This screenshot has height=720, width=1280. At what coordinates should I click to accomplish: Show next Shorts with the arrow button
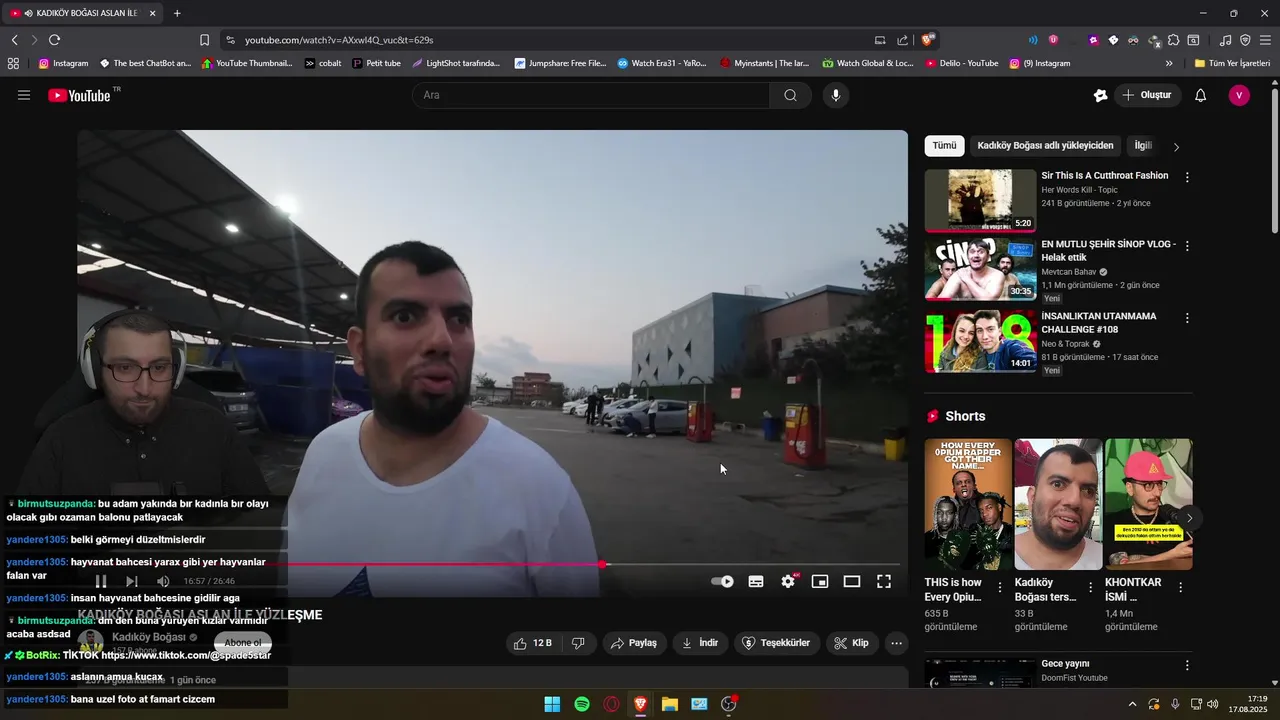[x=1189, y=518]
